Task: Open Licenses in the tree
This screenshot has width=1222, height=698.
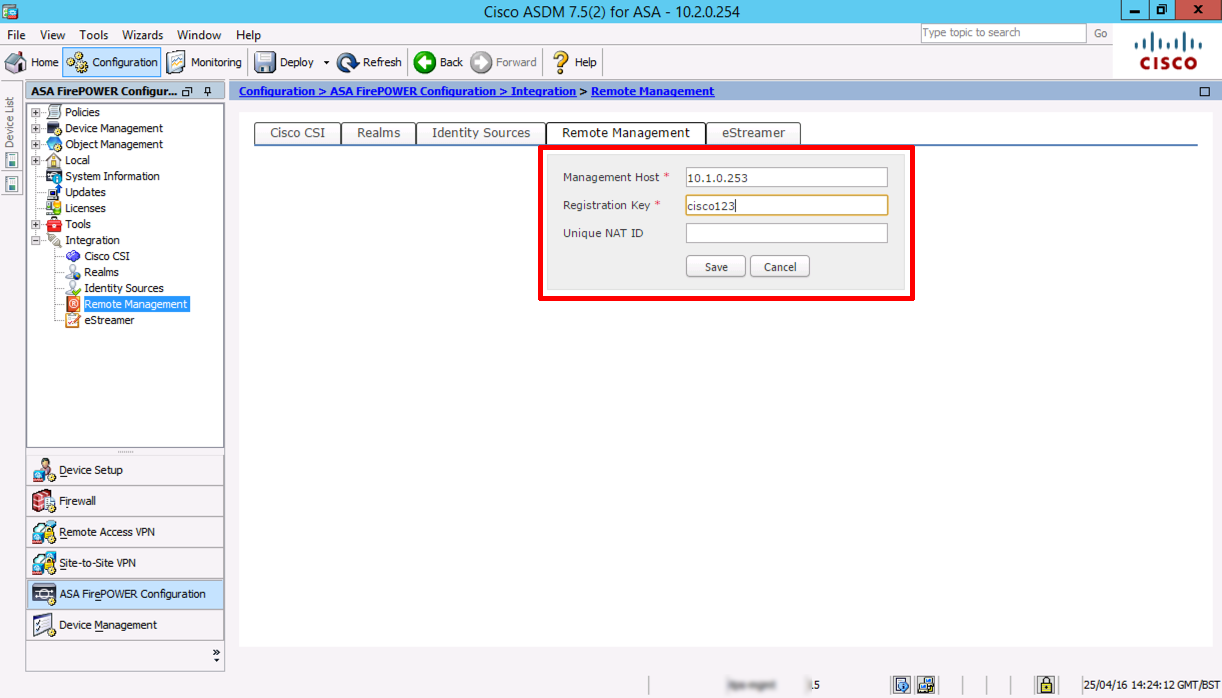Action: coord(85,208)
